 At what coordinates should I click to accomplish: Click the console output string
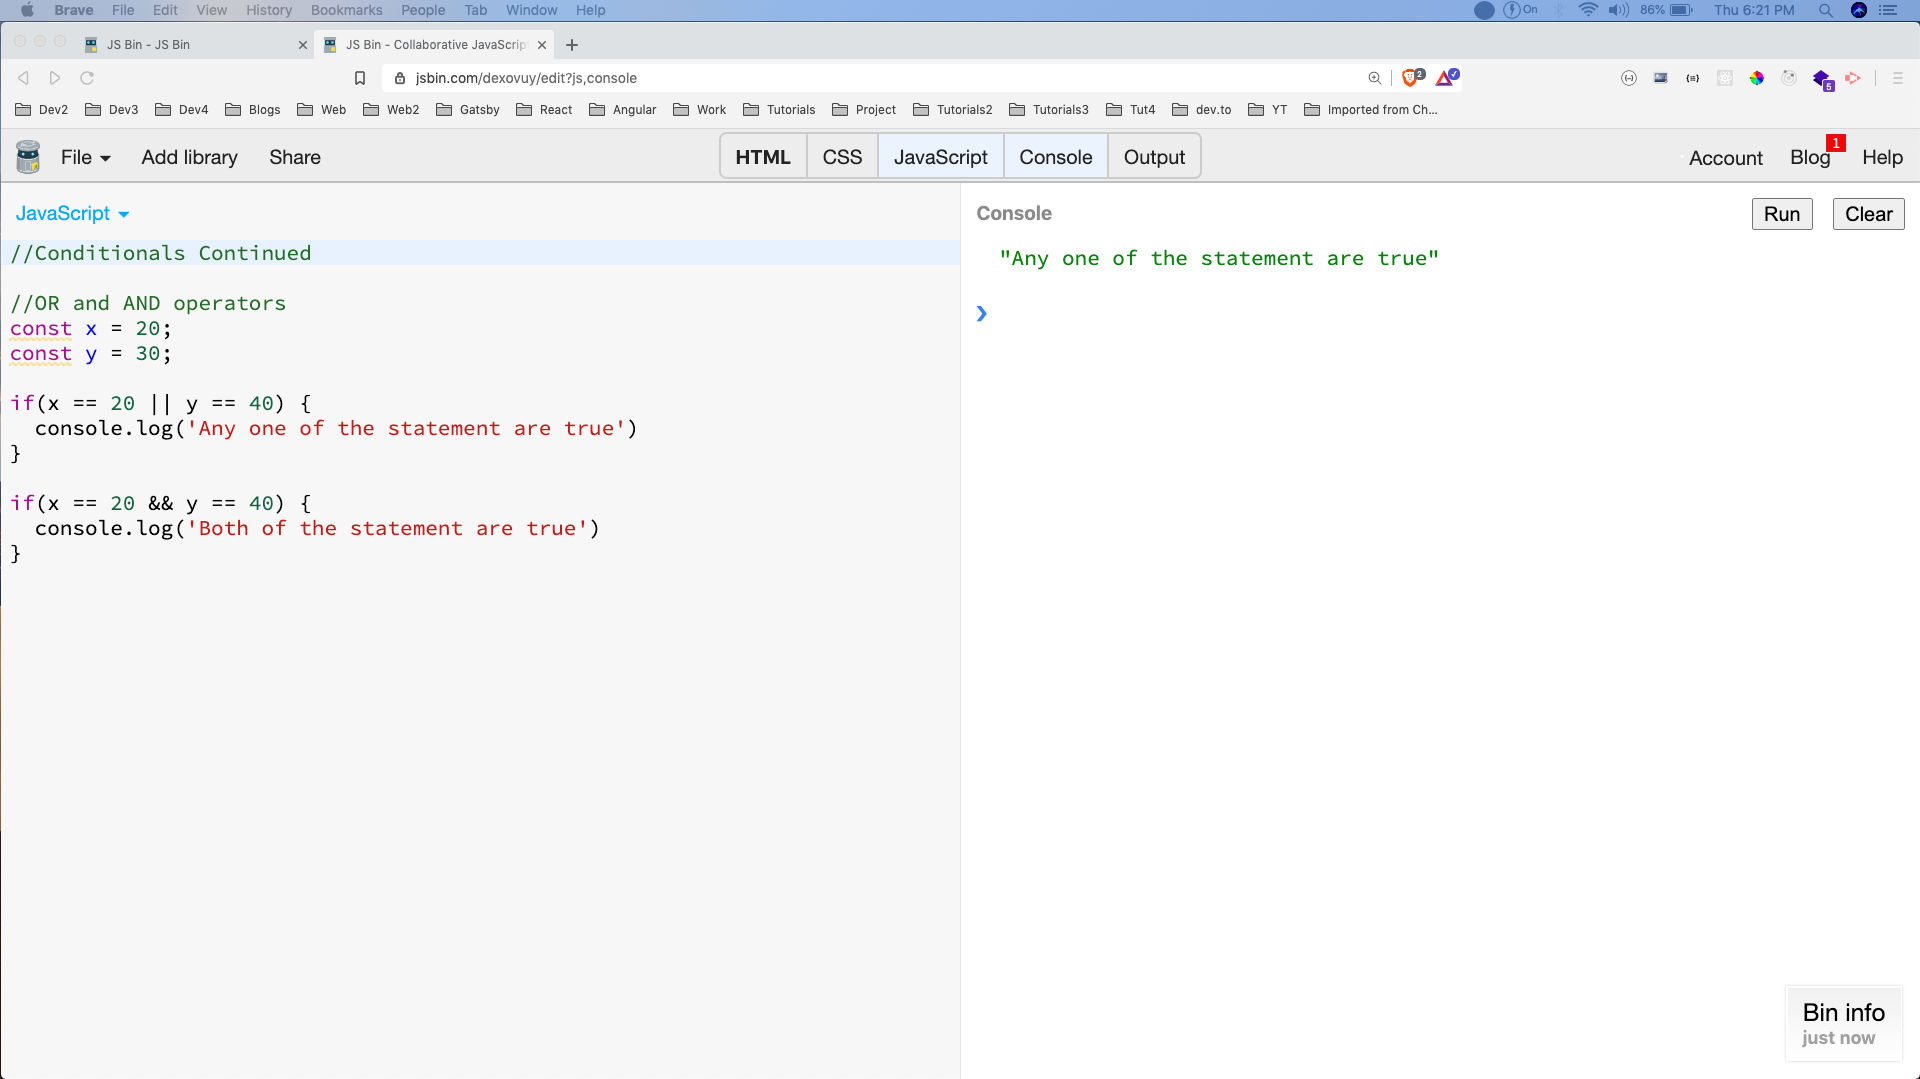tap(1219, 258)
